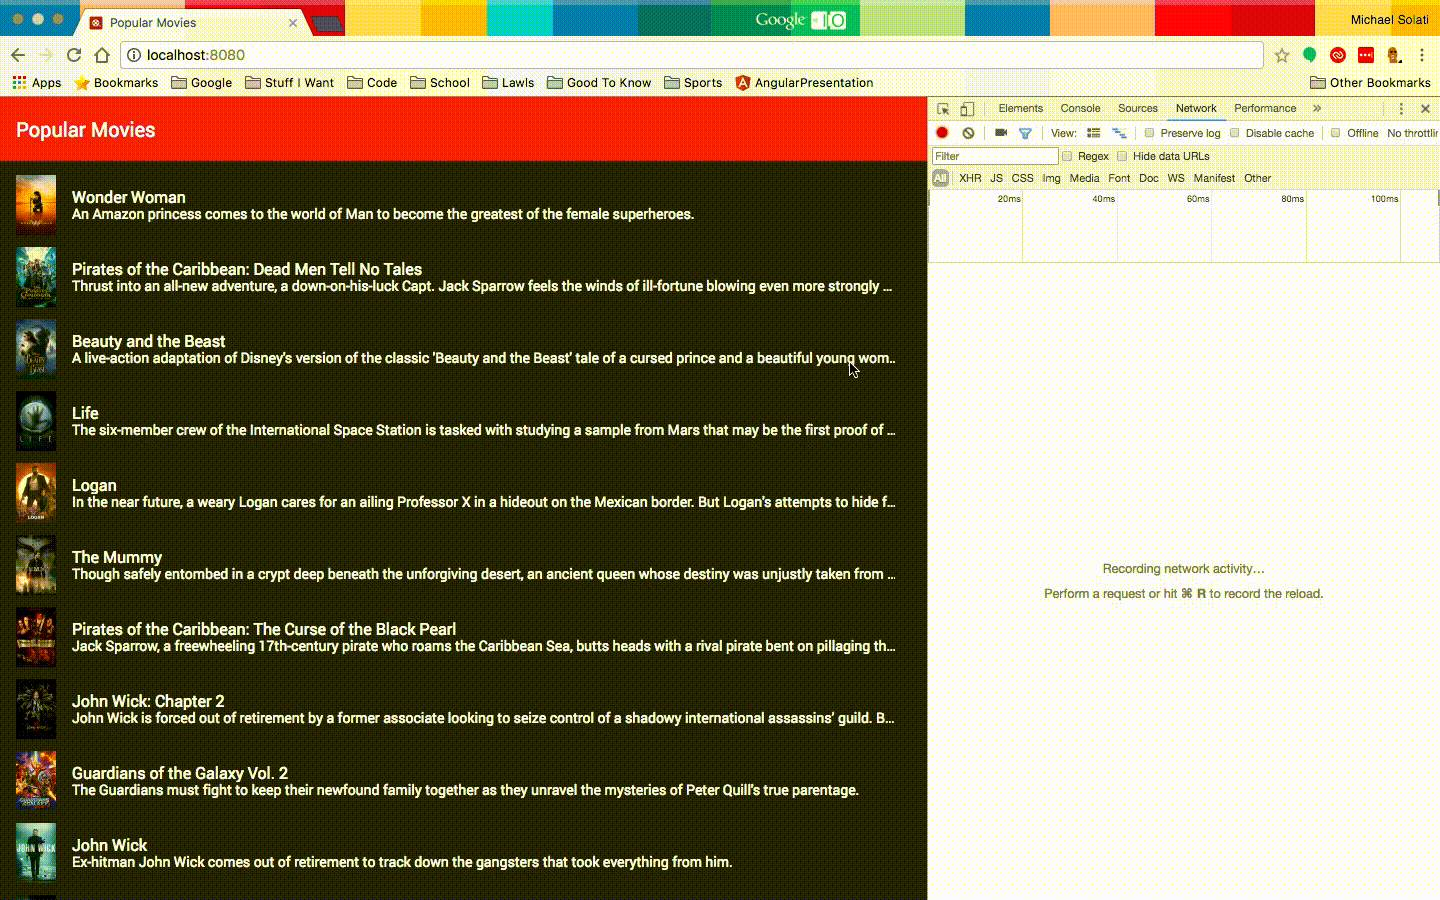Screen dimensions: 1440x900
Task: Click the Lawls bookmarks folder
Action: pyautogui.click(x=508, y=83)
